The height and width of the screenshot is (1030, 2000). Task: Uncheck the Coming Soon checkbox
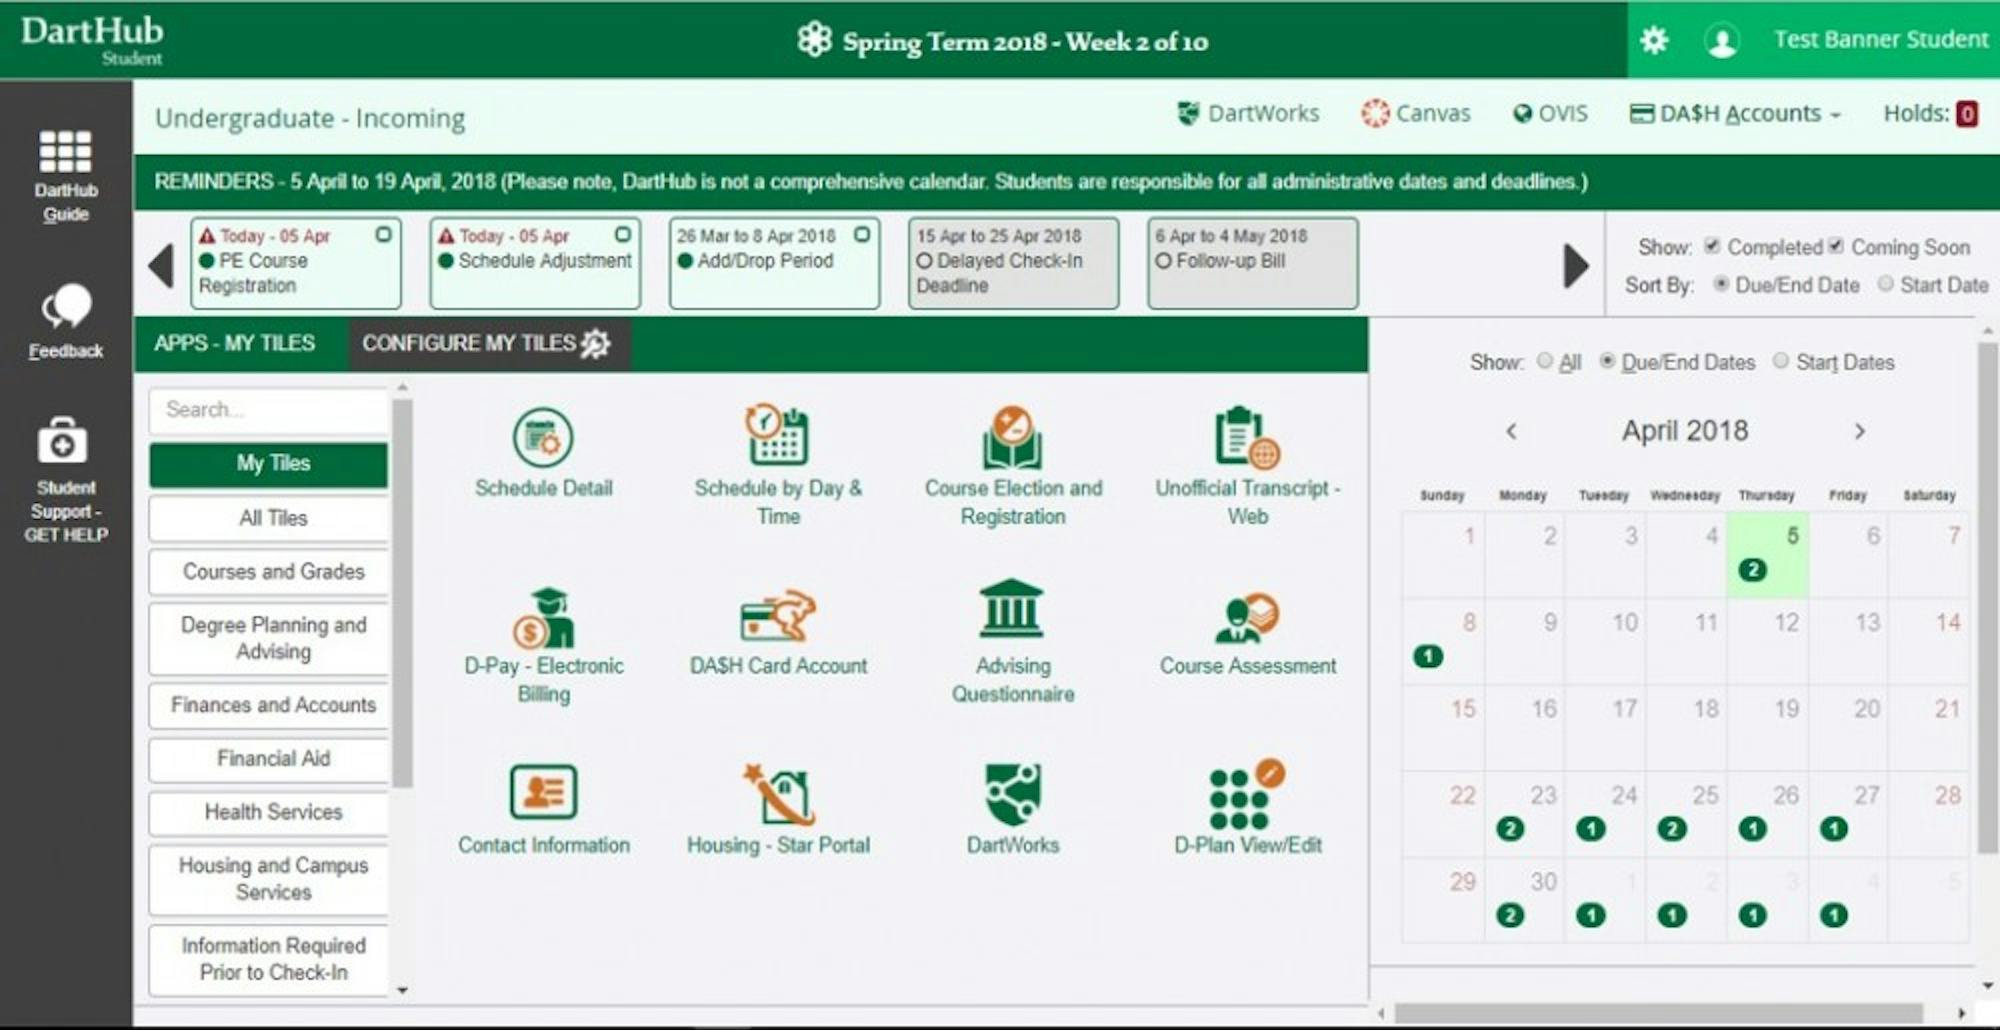1836,246
